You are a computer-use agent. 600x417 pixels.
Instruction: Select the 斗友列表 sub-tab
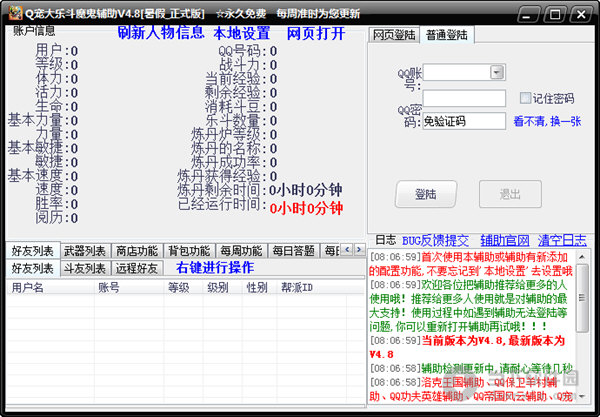tap(85, 268)
